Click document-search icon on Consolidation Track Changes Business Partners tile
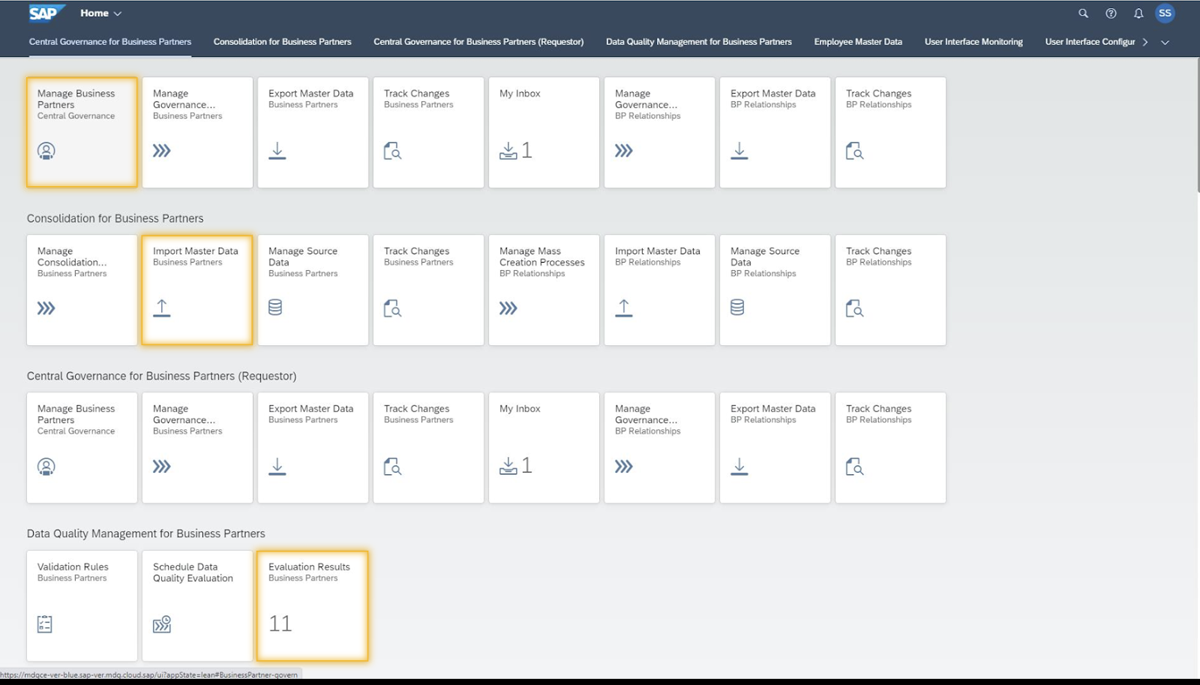Viewport: 1200px width, 685px height. click(x=393, y=309)
